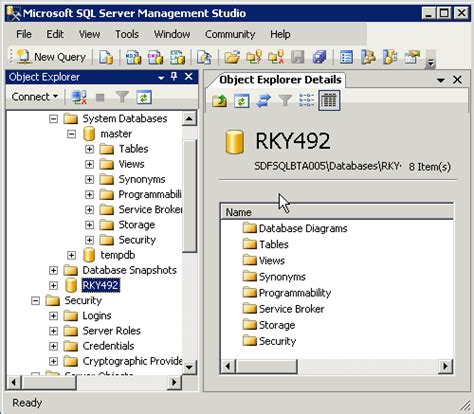This screenshot has width=474, height=414.
Task: Click Database Engine Query icon in toolbar
Action: pyautogui.click(x=106, y=57)
